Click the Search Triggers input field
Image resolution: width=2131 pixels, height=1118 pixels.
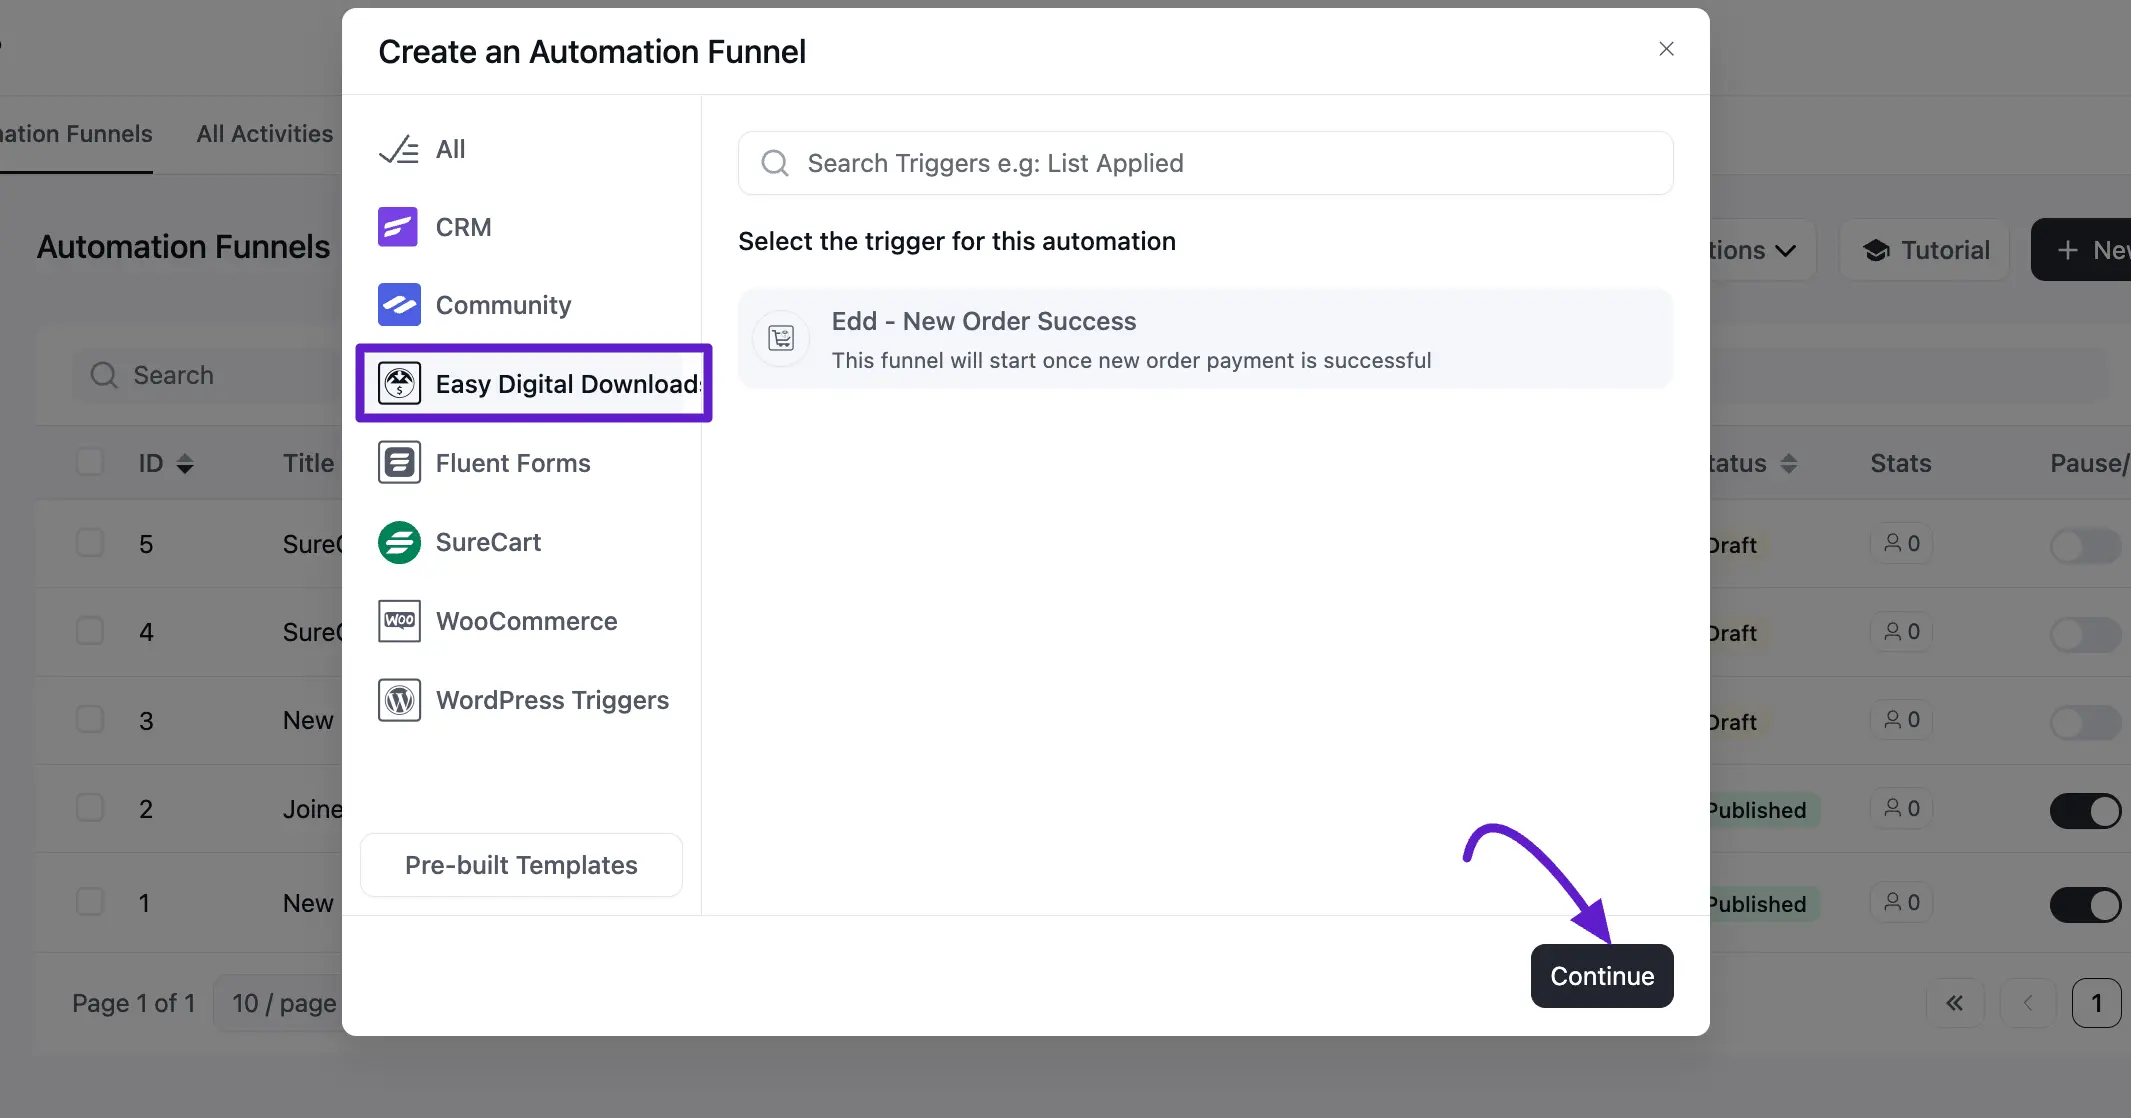[1205, 163]
